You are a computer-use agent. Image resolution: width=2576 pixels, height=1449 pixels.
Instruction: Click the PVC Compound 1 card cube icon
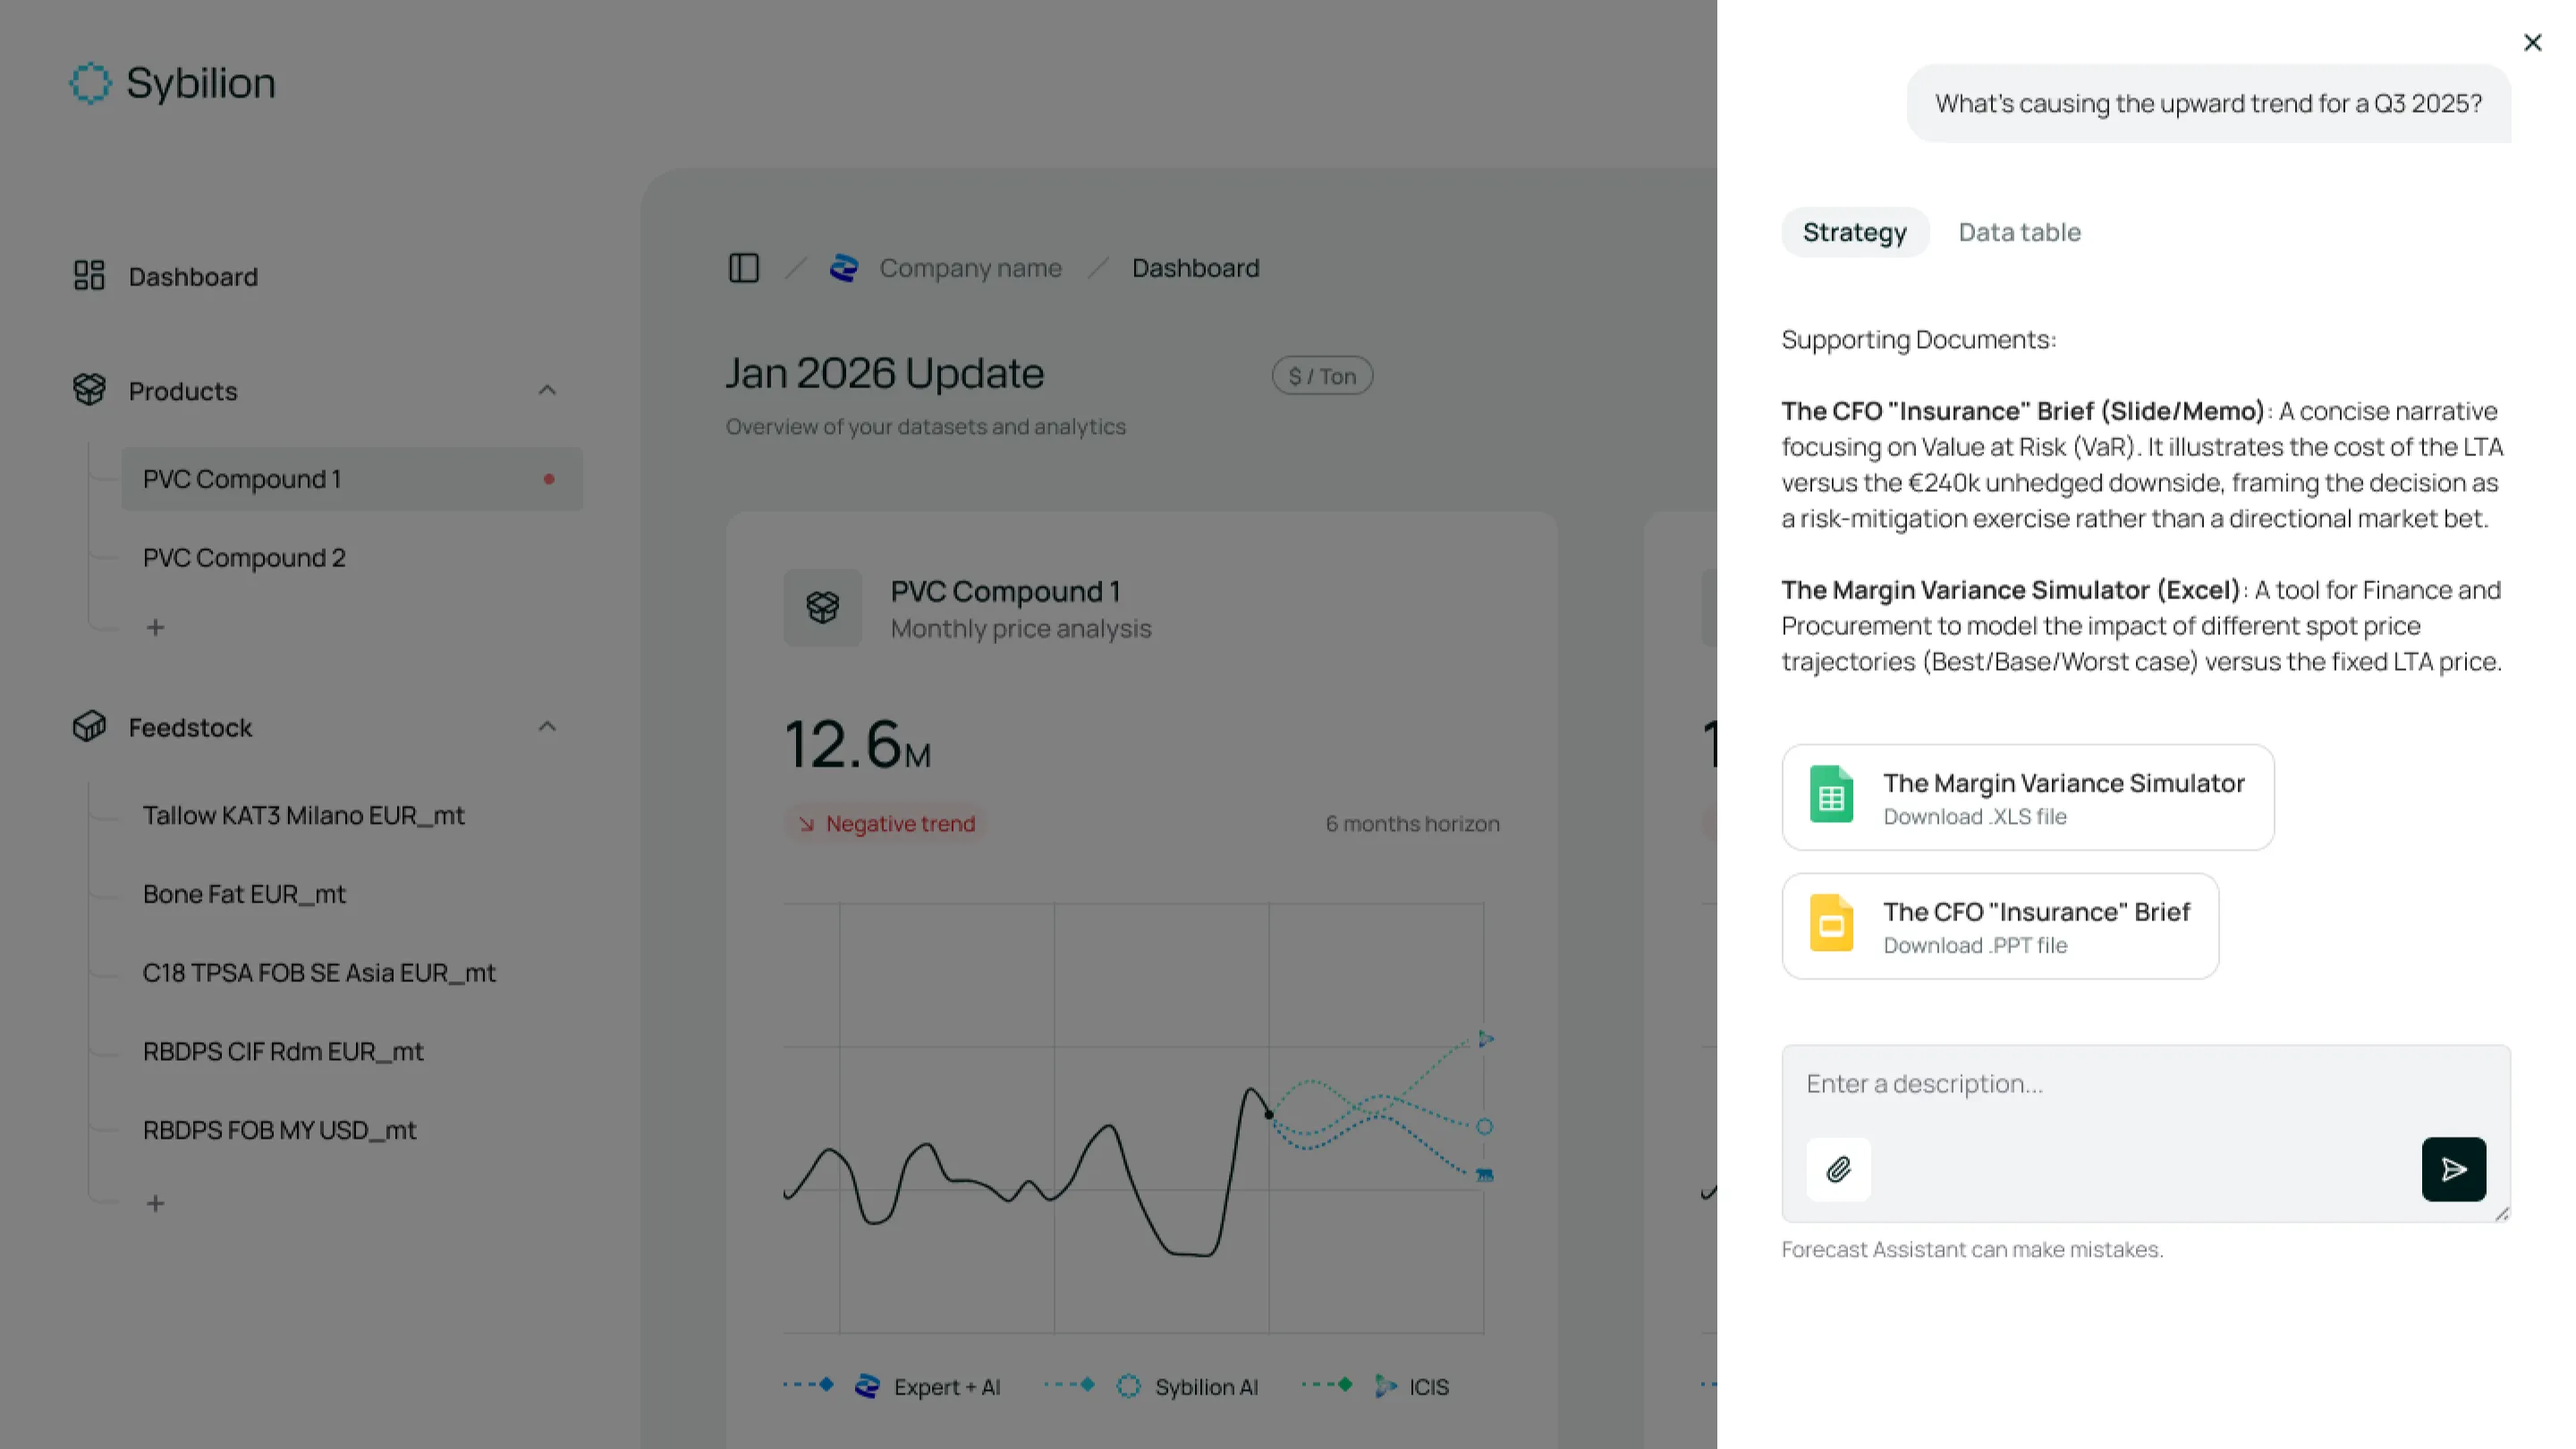click(x=822, y=607)
